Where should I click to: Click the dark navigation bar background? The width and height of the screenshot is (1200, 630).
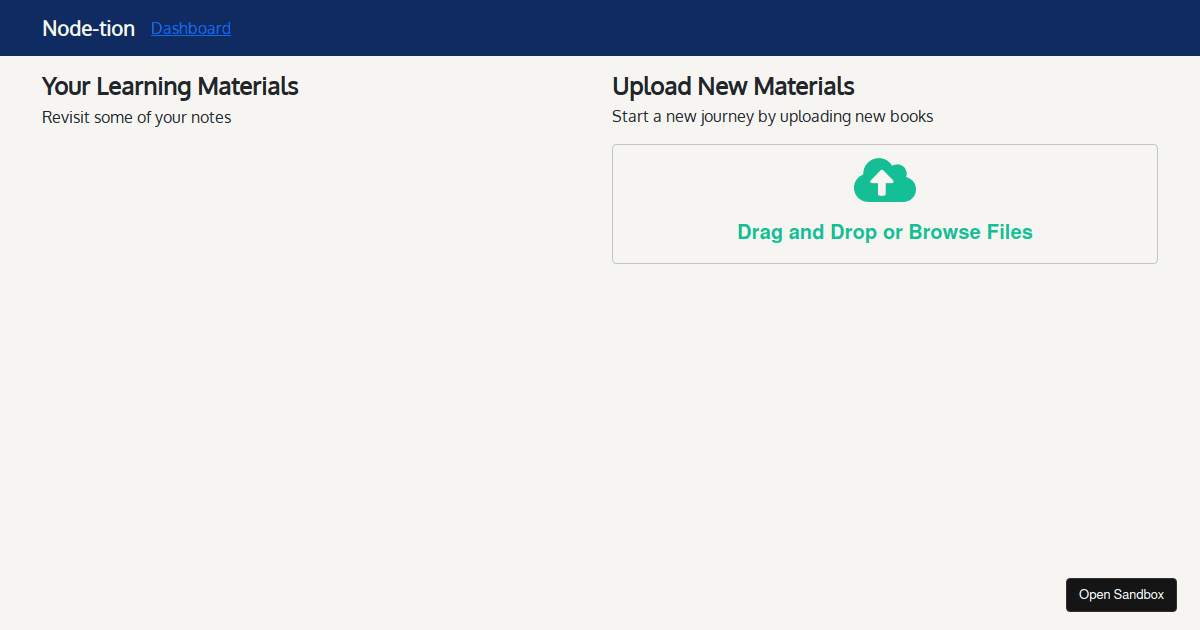coord(600,28)
